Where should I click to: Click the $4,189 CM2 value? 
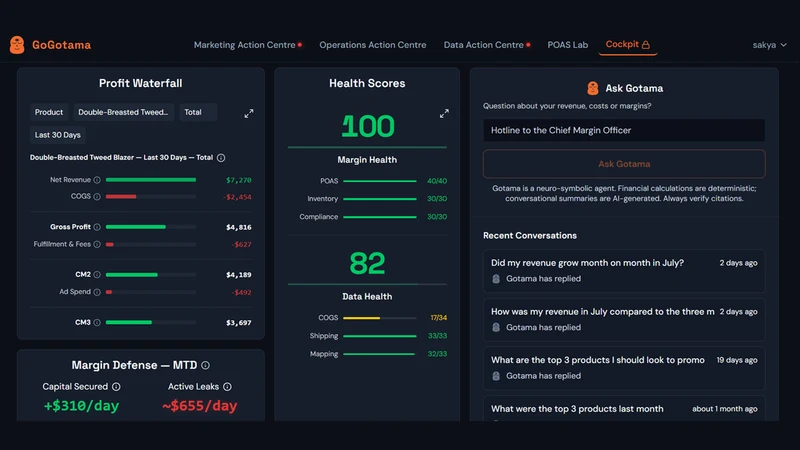[x=239, y=274]
